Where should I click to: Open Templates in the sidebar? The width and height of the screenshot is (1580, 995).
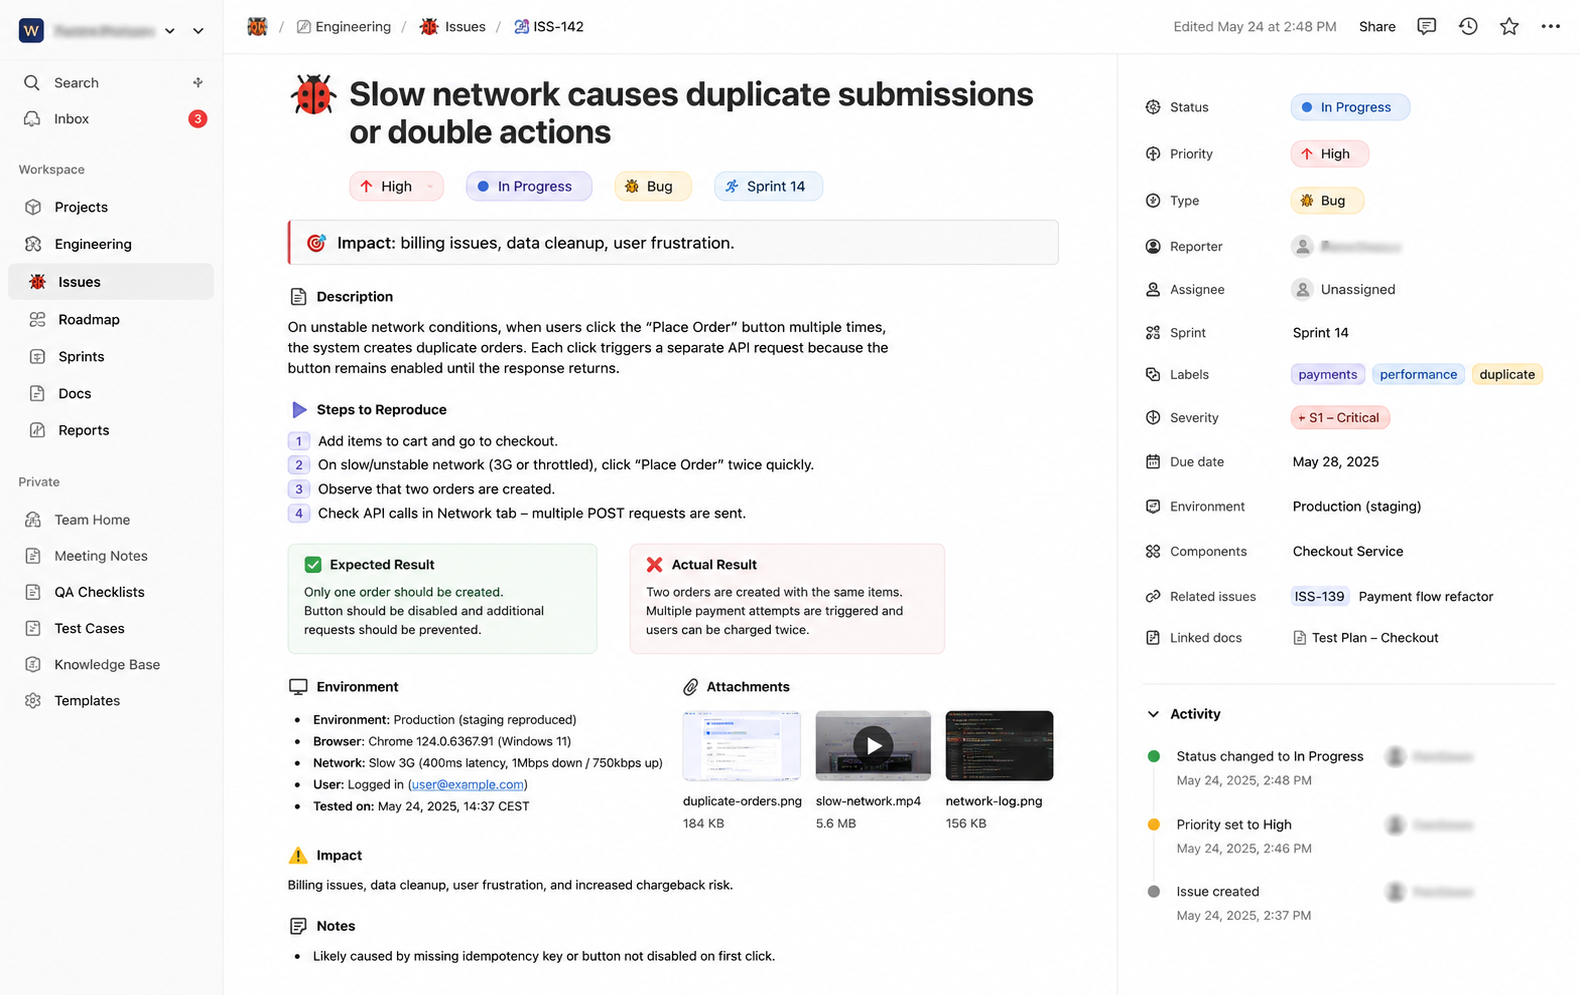pos(111,701)
